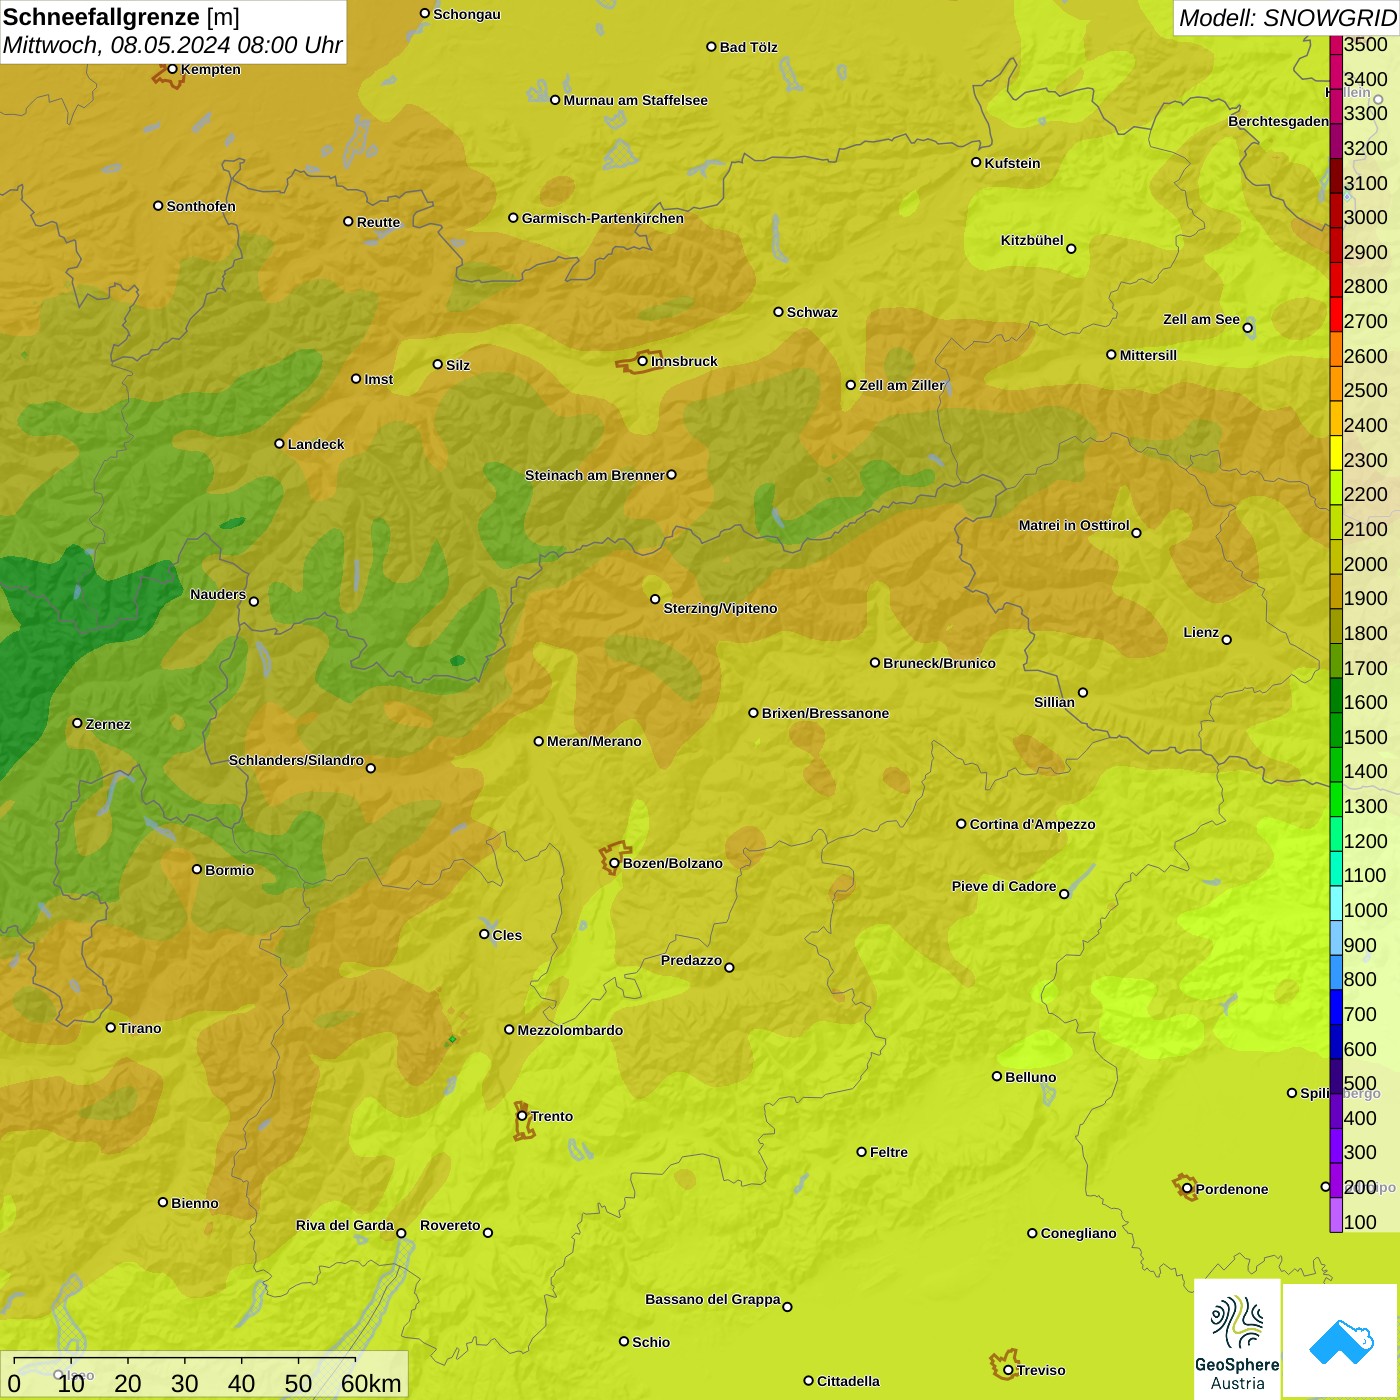Click the '30' scale bar tick label
1400x1400 pixels.
click(184, 1383)
